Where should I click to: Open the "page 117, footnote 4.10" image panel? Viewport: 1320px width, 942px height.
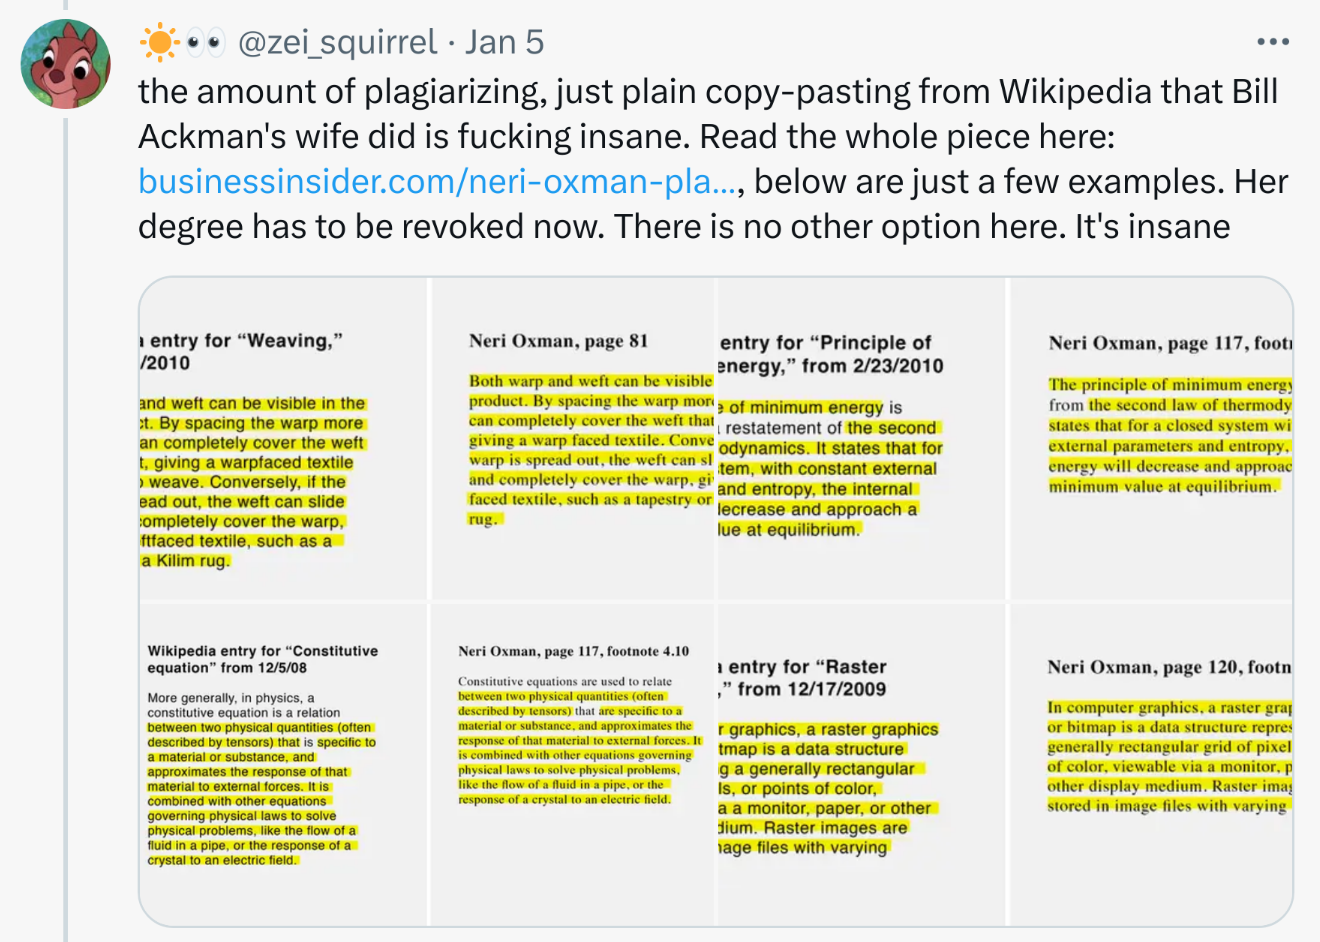574,764
